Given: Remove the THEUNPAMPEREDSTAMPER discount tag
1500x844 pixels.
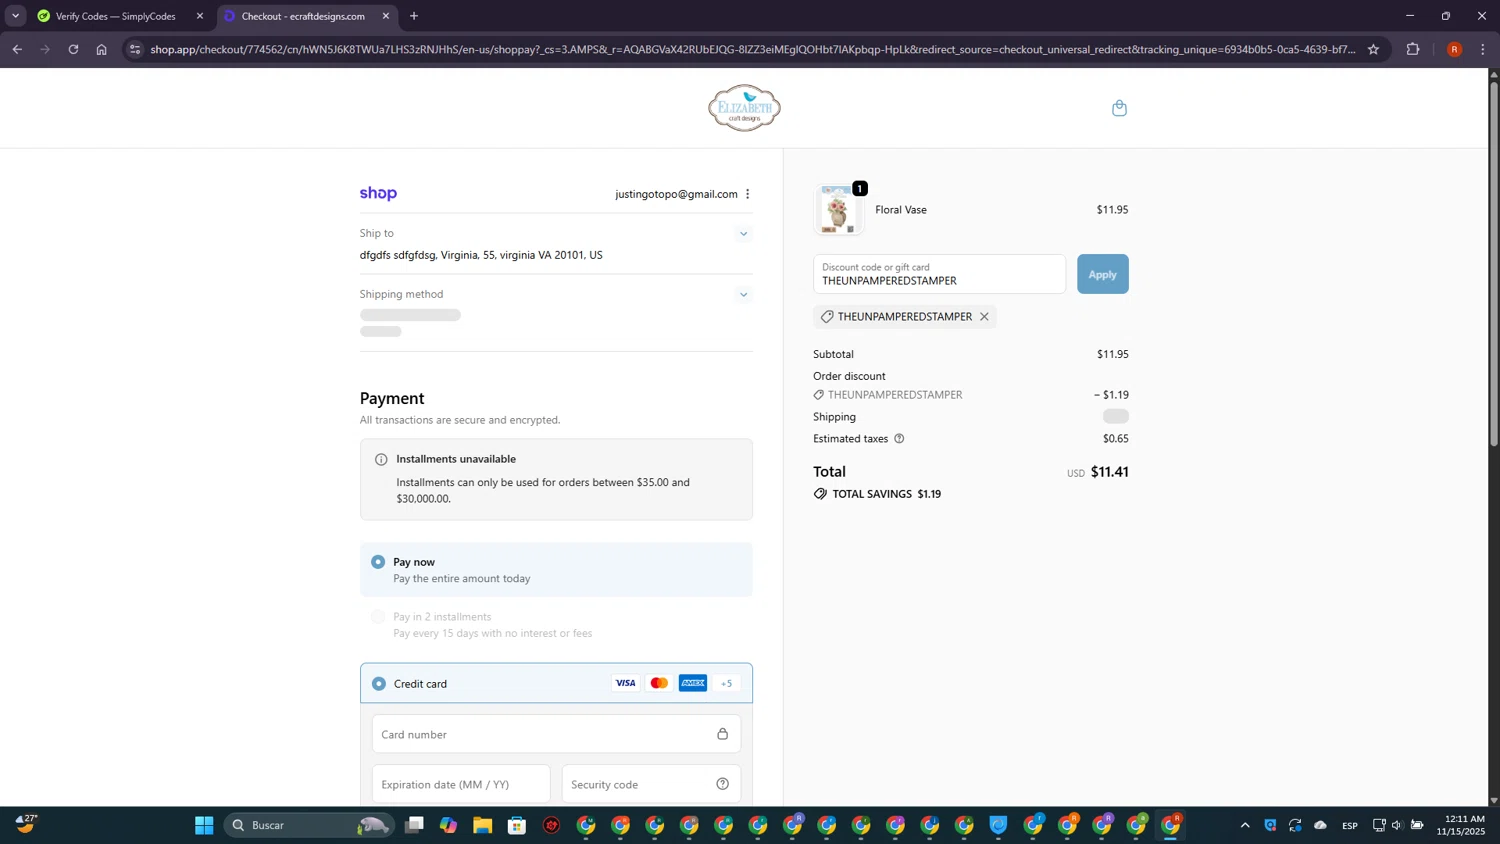Looking at the screenshot, I should 984,317.
